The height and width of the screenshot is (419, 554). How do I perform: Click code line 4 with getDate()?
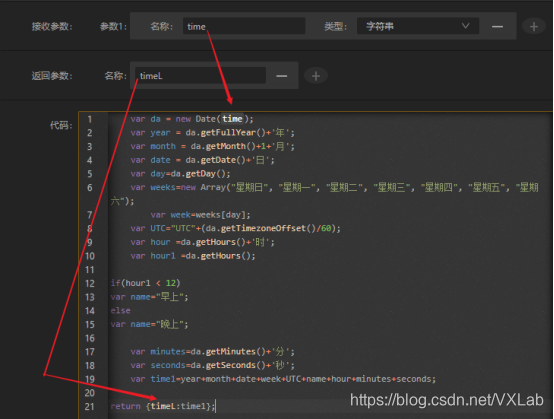(202, 160)
